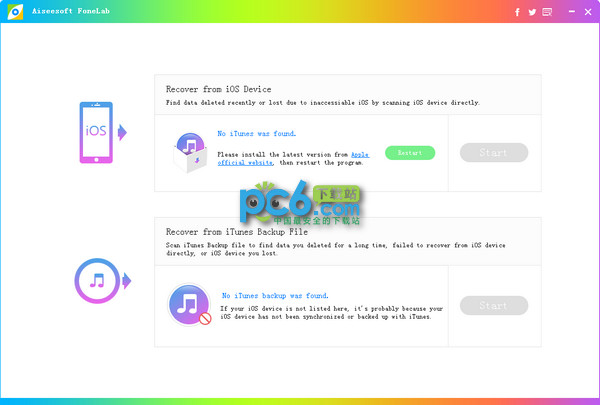Click the 'No iTunes backup was found.' message

275,296
